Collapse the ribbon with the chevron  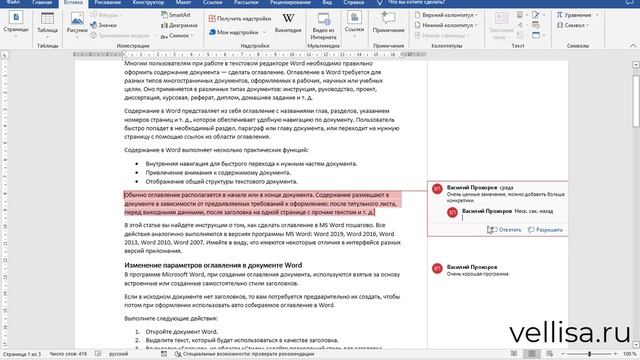(x=633, y=46)
